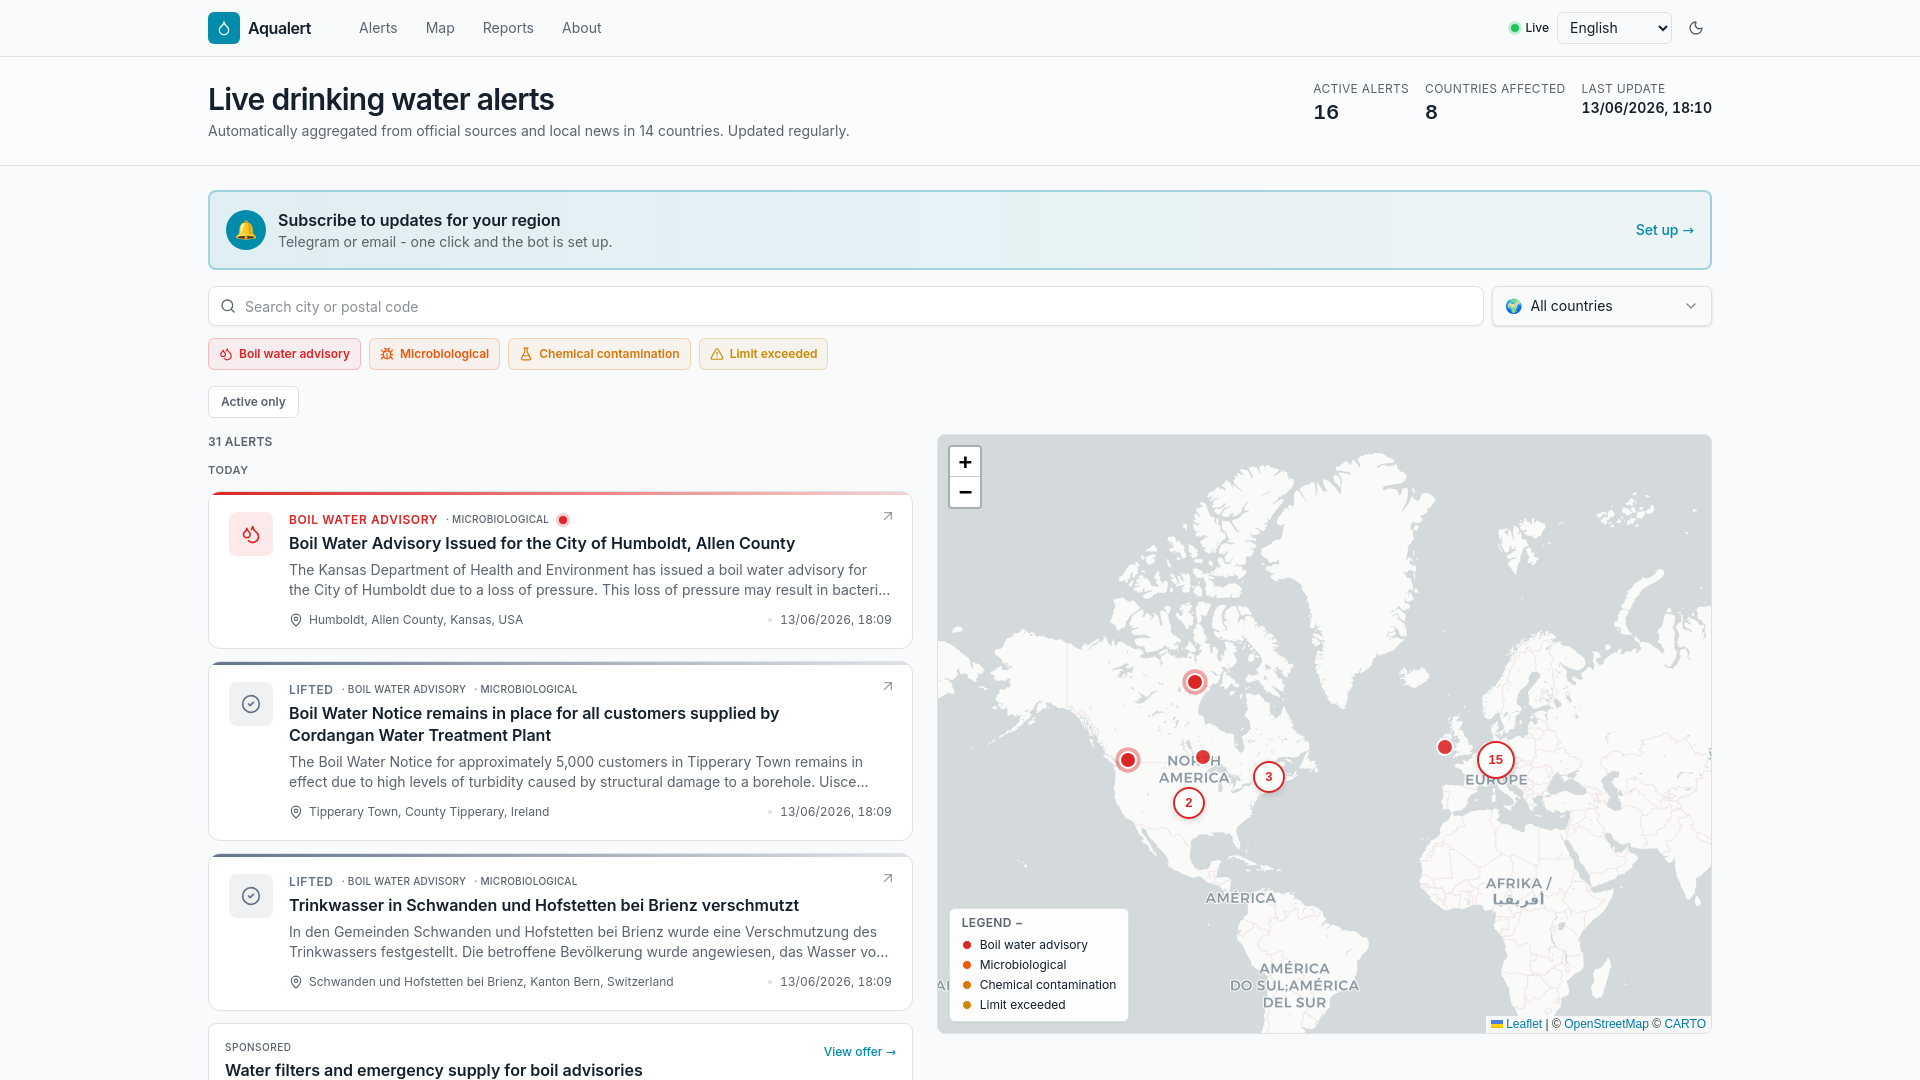1920x1080 pixels.
Task: Toggle Limit exceeded filter chip
Action: click(x=763, y=354)
